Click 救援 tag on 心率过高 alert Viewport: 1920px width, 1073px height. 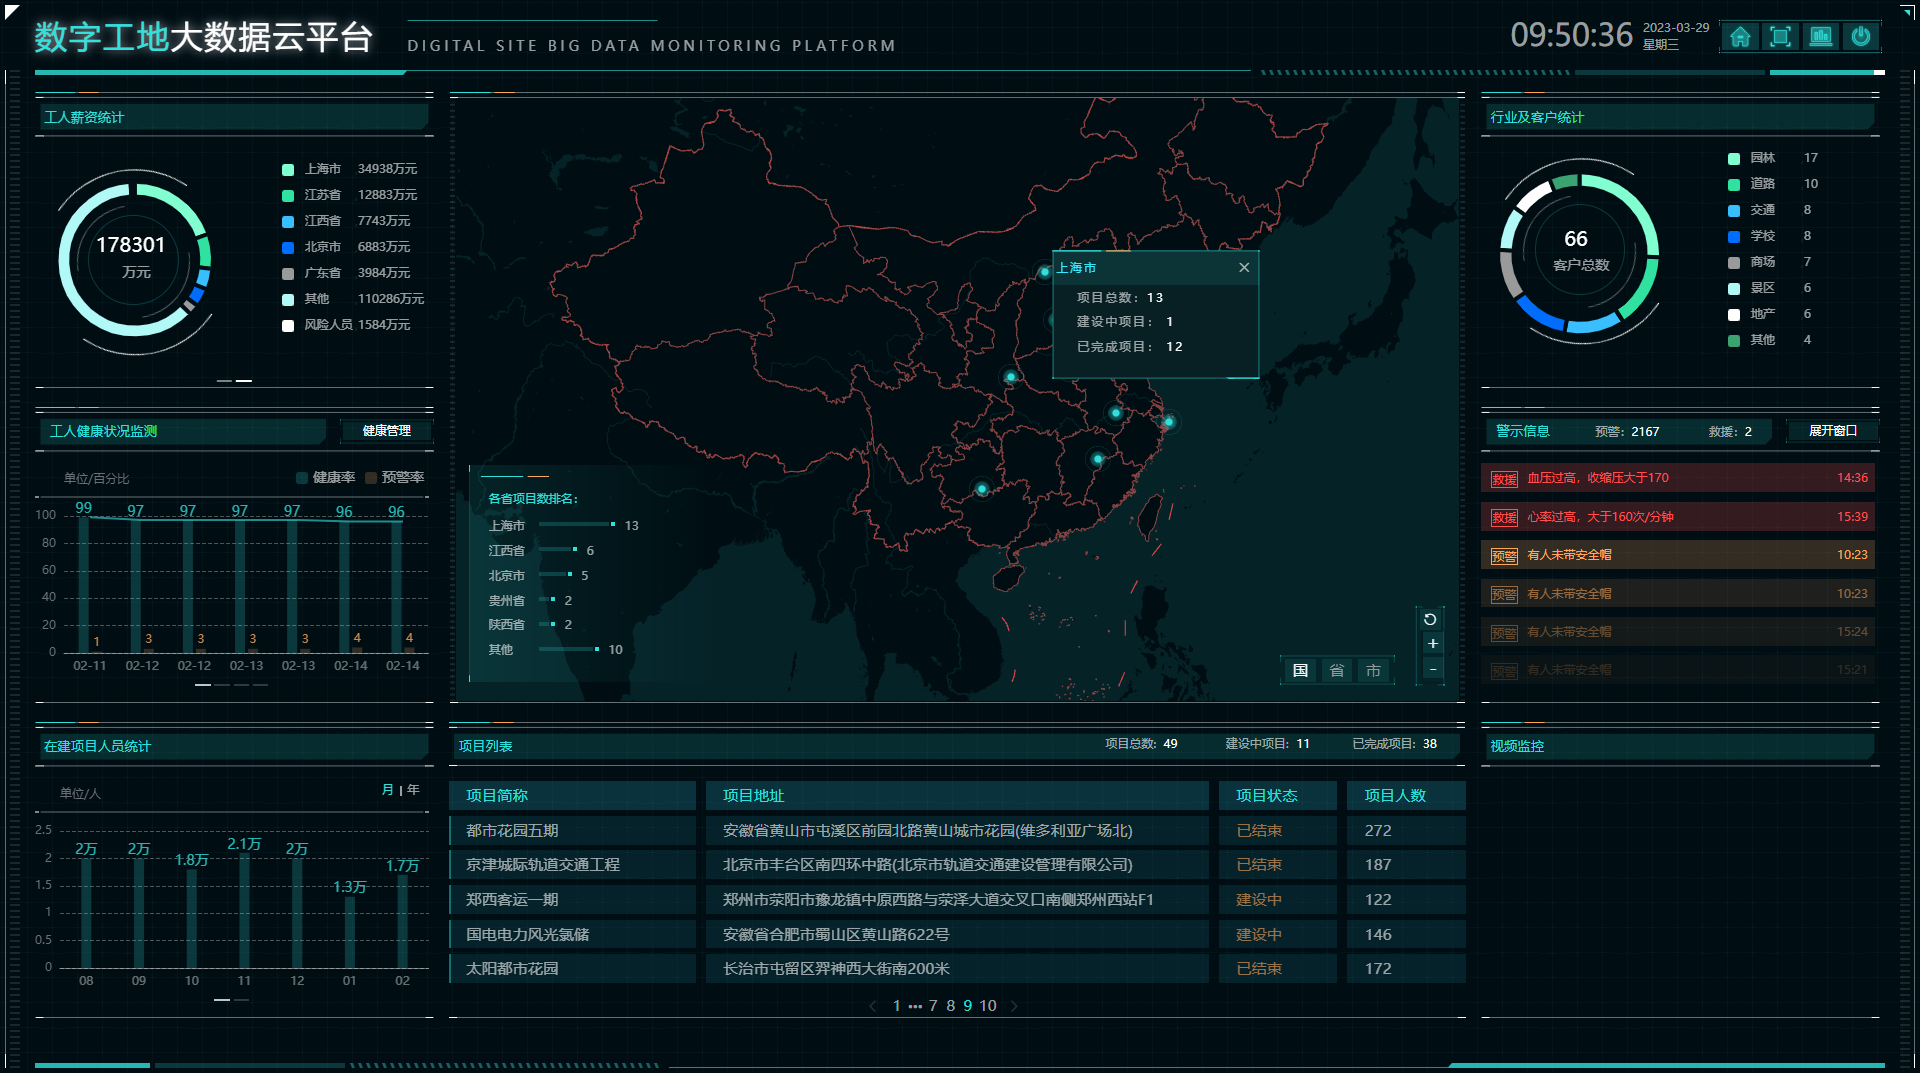click(x=1504, y=518)
